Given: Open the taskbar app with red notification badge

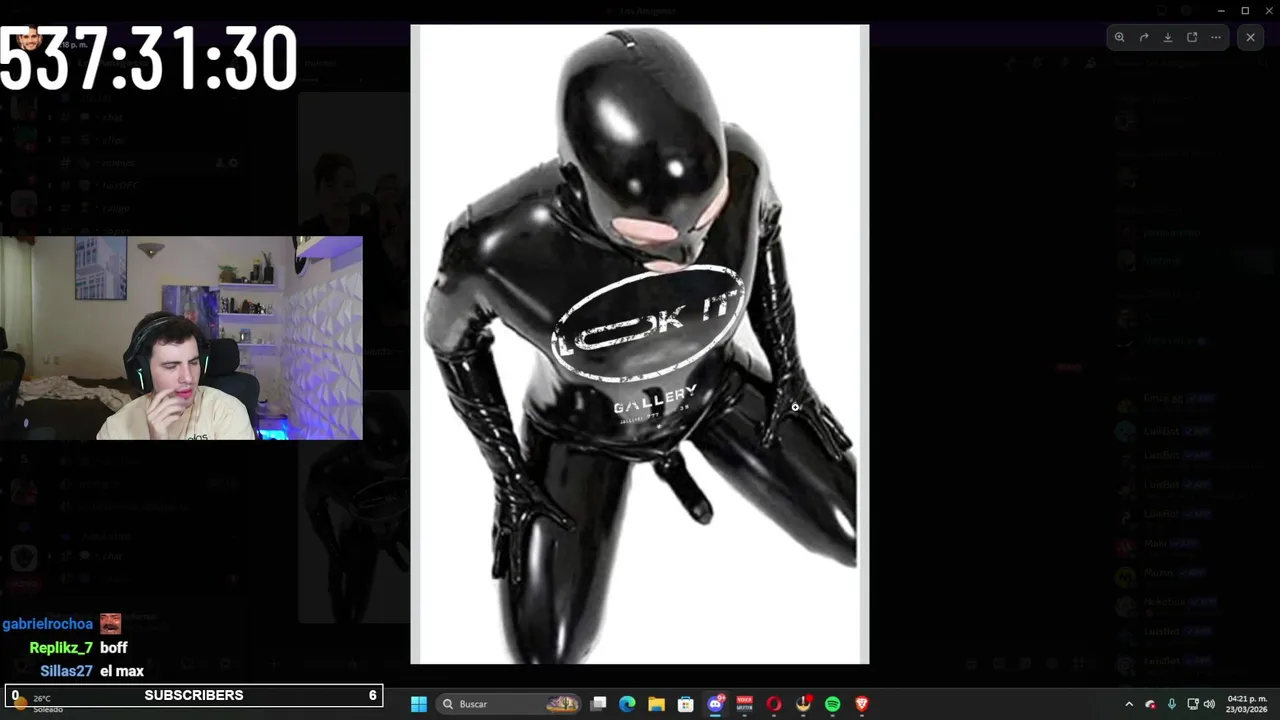Looking at the screenshot, I should click(x=803, y=704).
